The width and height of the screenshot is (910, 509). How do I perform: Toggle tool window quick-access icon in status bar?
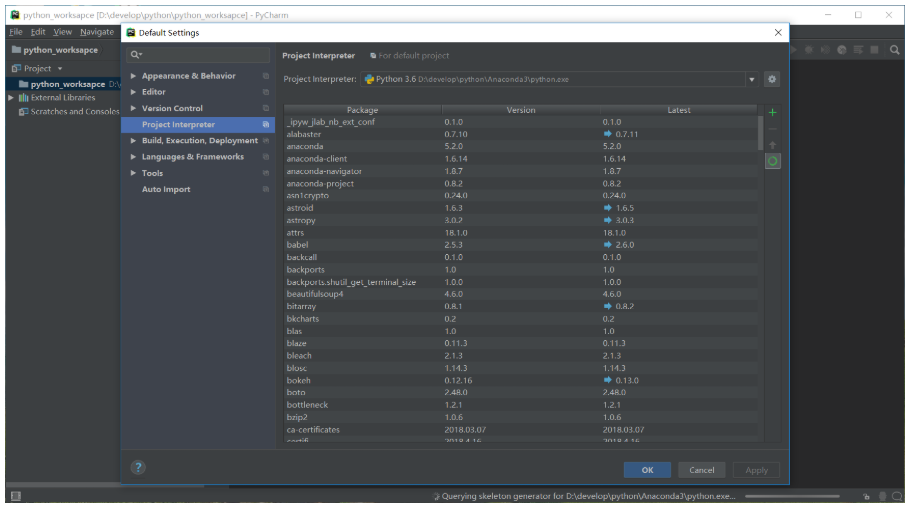(x=16, y=496)
